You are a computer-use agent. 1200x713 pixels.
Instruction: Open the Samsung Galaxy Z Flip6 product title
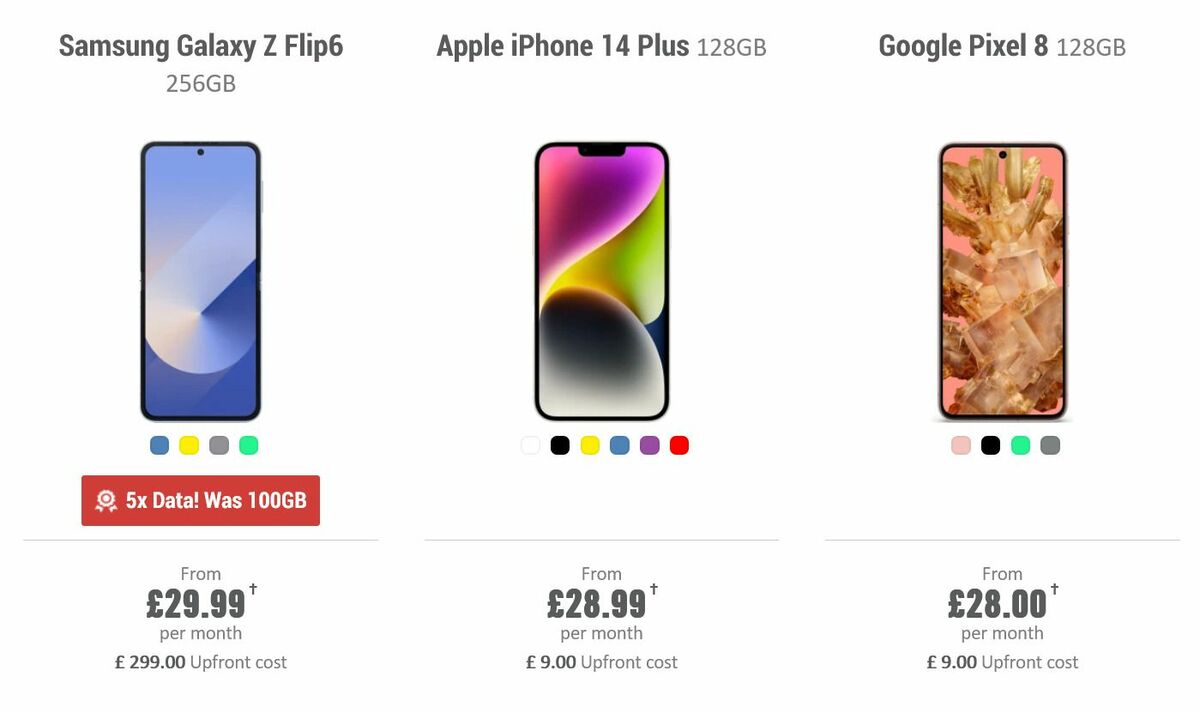click(x=200, y=46)
